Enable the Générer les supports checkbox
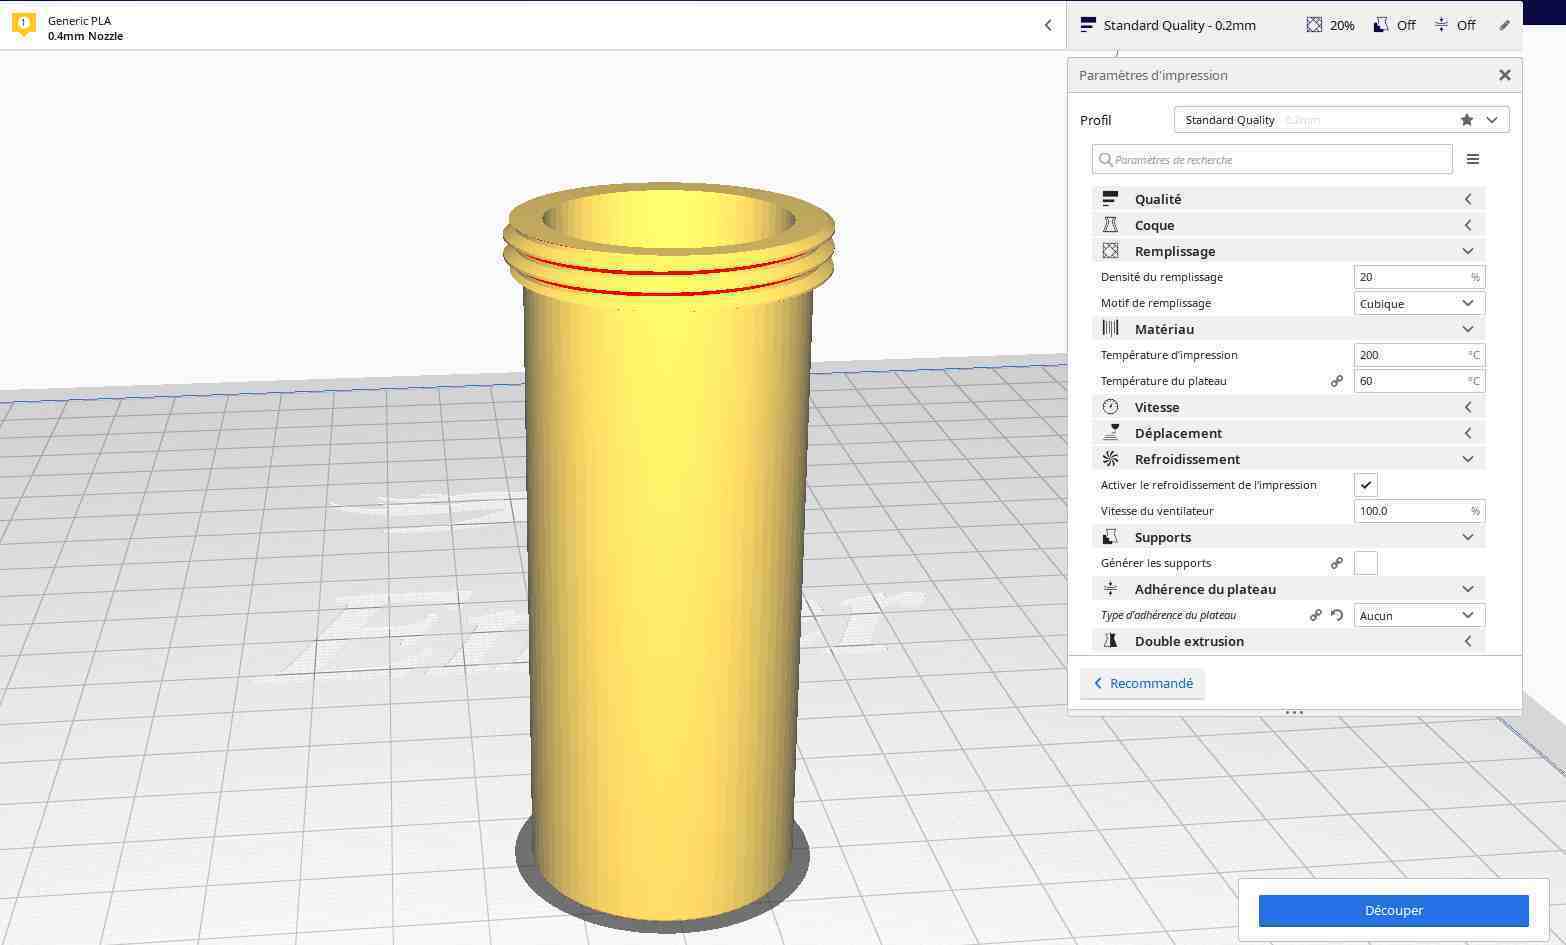The height and width of the screenshot is (945, 1566). click(x=1365, y=562)
